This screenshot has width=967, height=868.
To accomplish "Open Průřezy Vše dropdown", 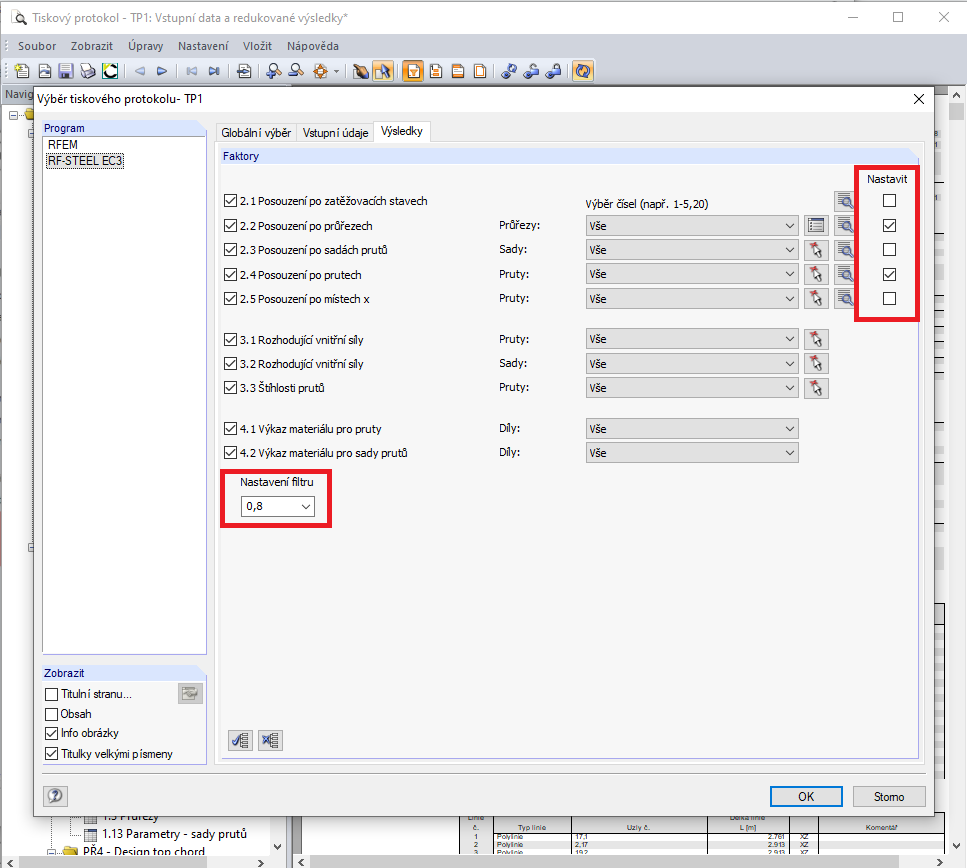I will coord(692,226).
